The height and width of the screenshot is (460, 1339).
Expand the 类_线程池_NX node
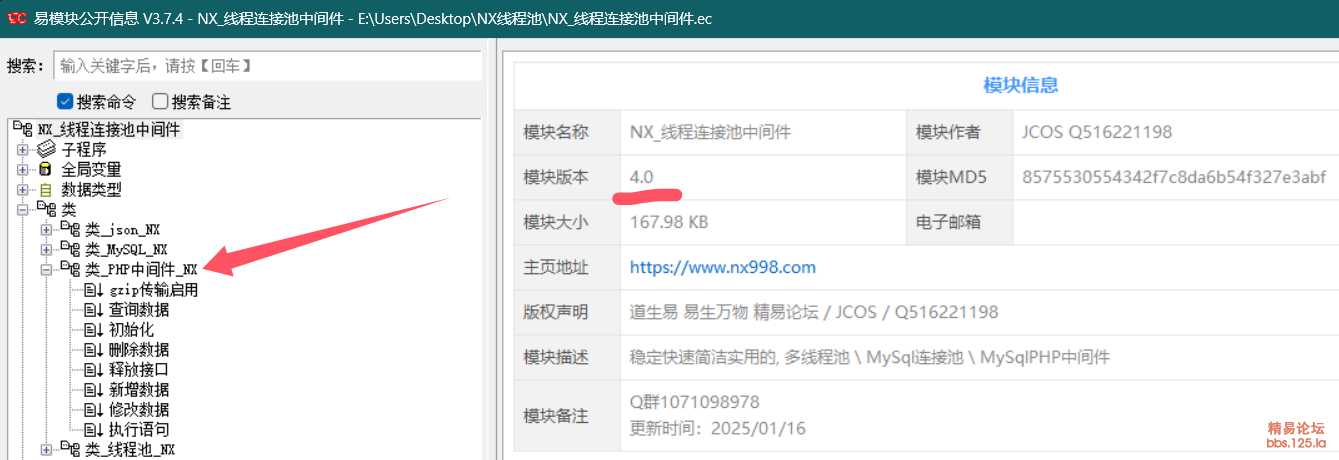[x=46, y=450]
